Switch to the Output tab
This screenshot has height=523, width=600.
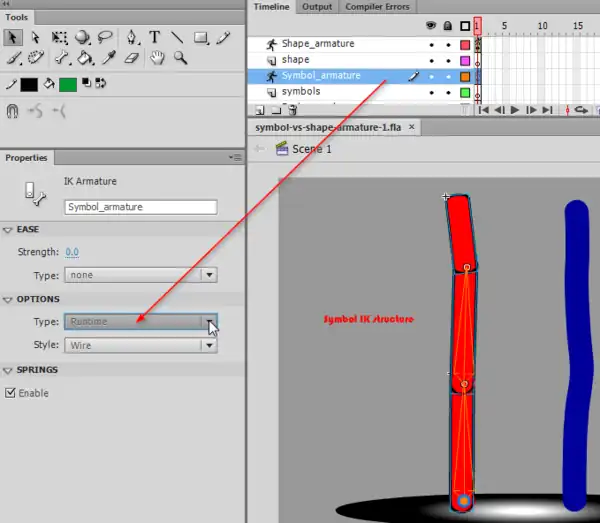tap(317, 7)
